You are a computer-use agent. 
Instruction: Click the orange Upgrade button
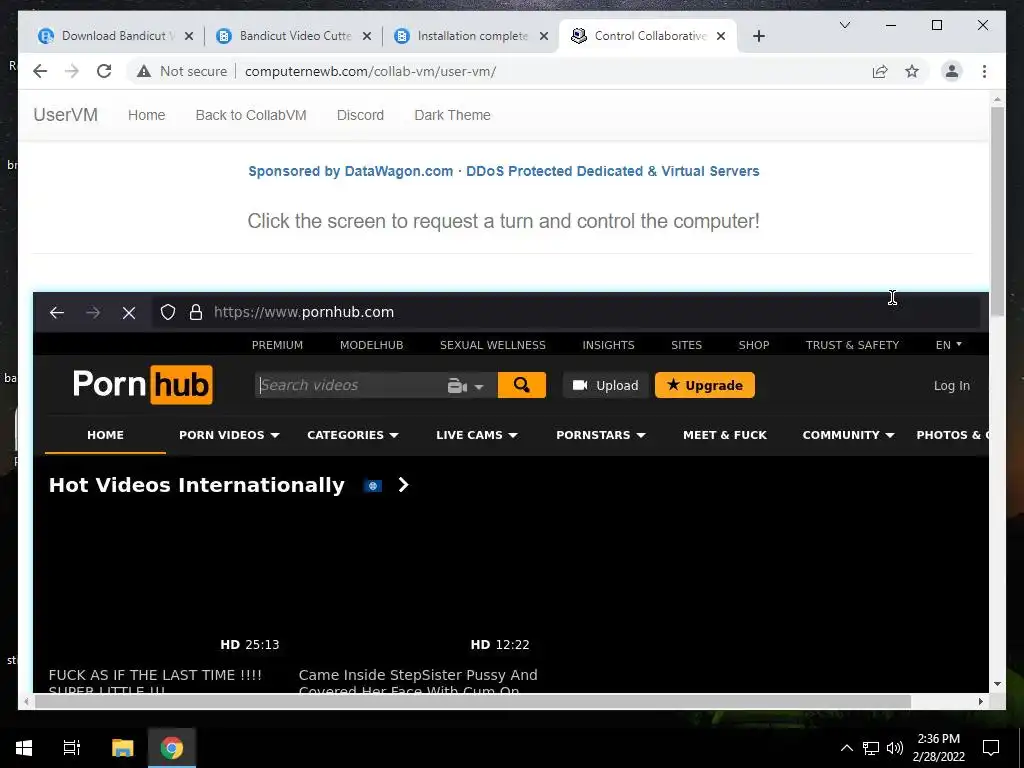click(705, 385)
